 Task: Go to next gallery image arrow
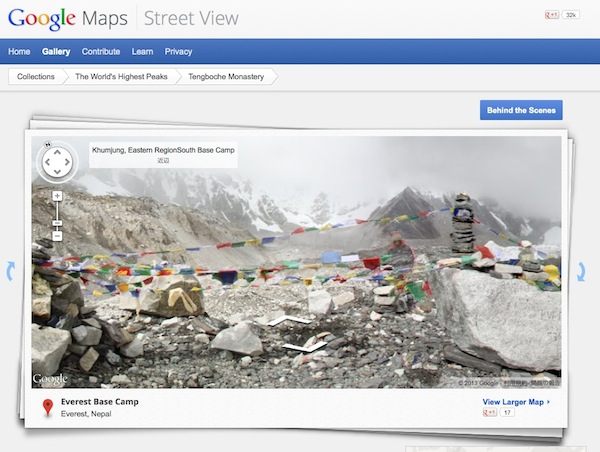point(584,270)
